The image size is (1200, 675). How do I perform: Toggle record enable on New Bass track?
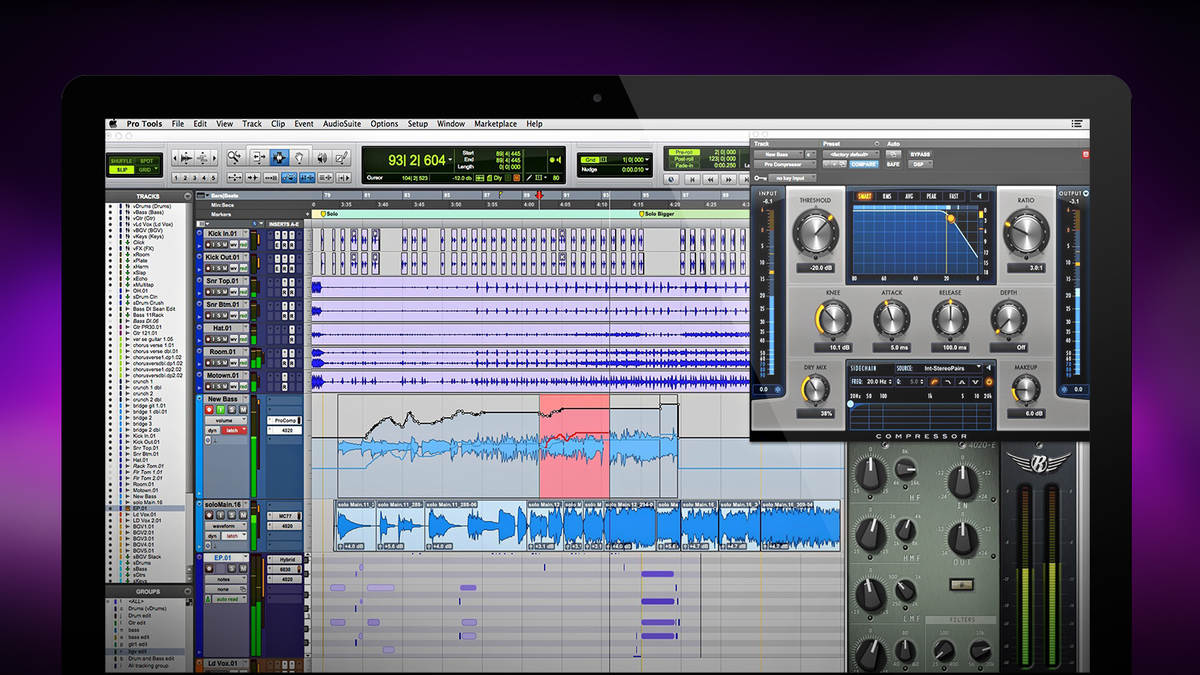209,410
